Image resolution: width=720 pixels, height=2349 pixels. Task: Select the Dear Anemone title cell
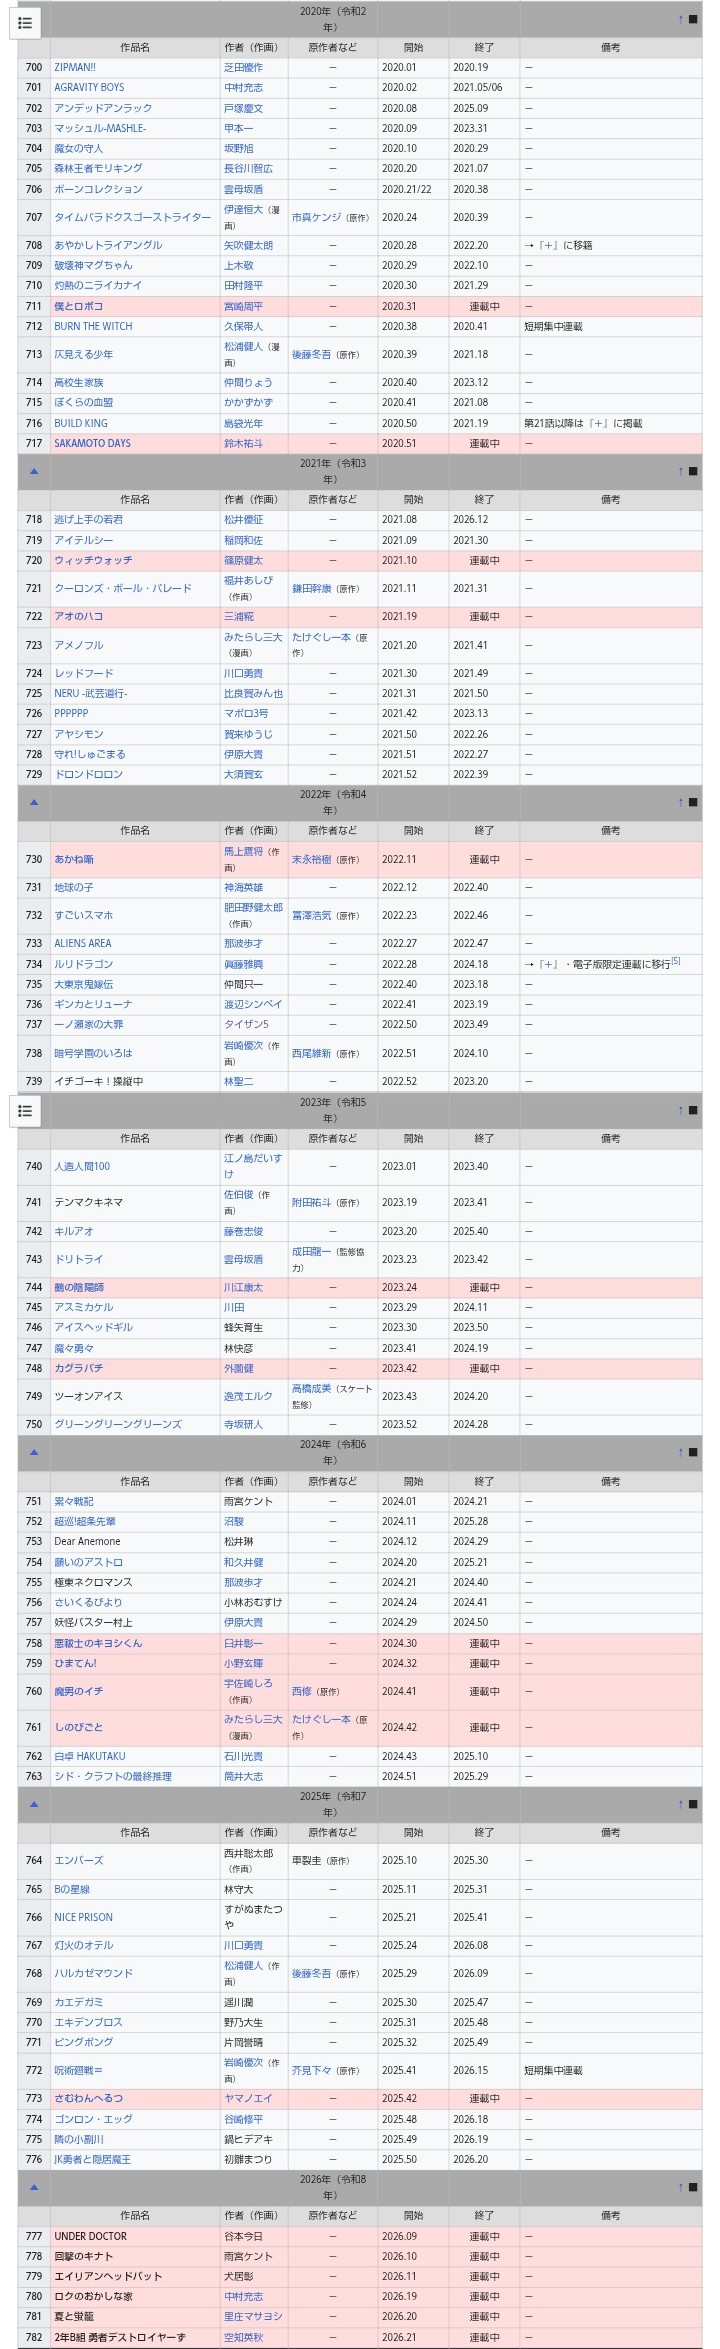[87, 1541]
